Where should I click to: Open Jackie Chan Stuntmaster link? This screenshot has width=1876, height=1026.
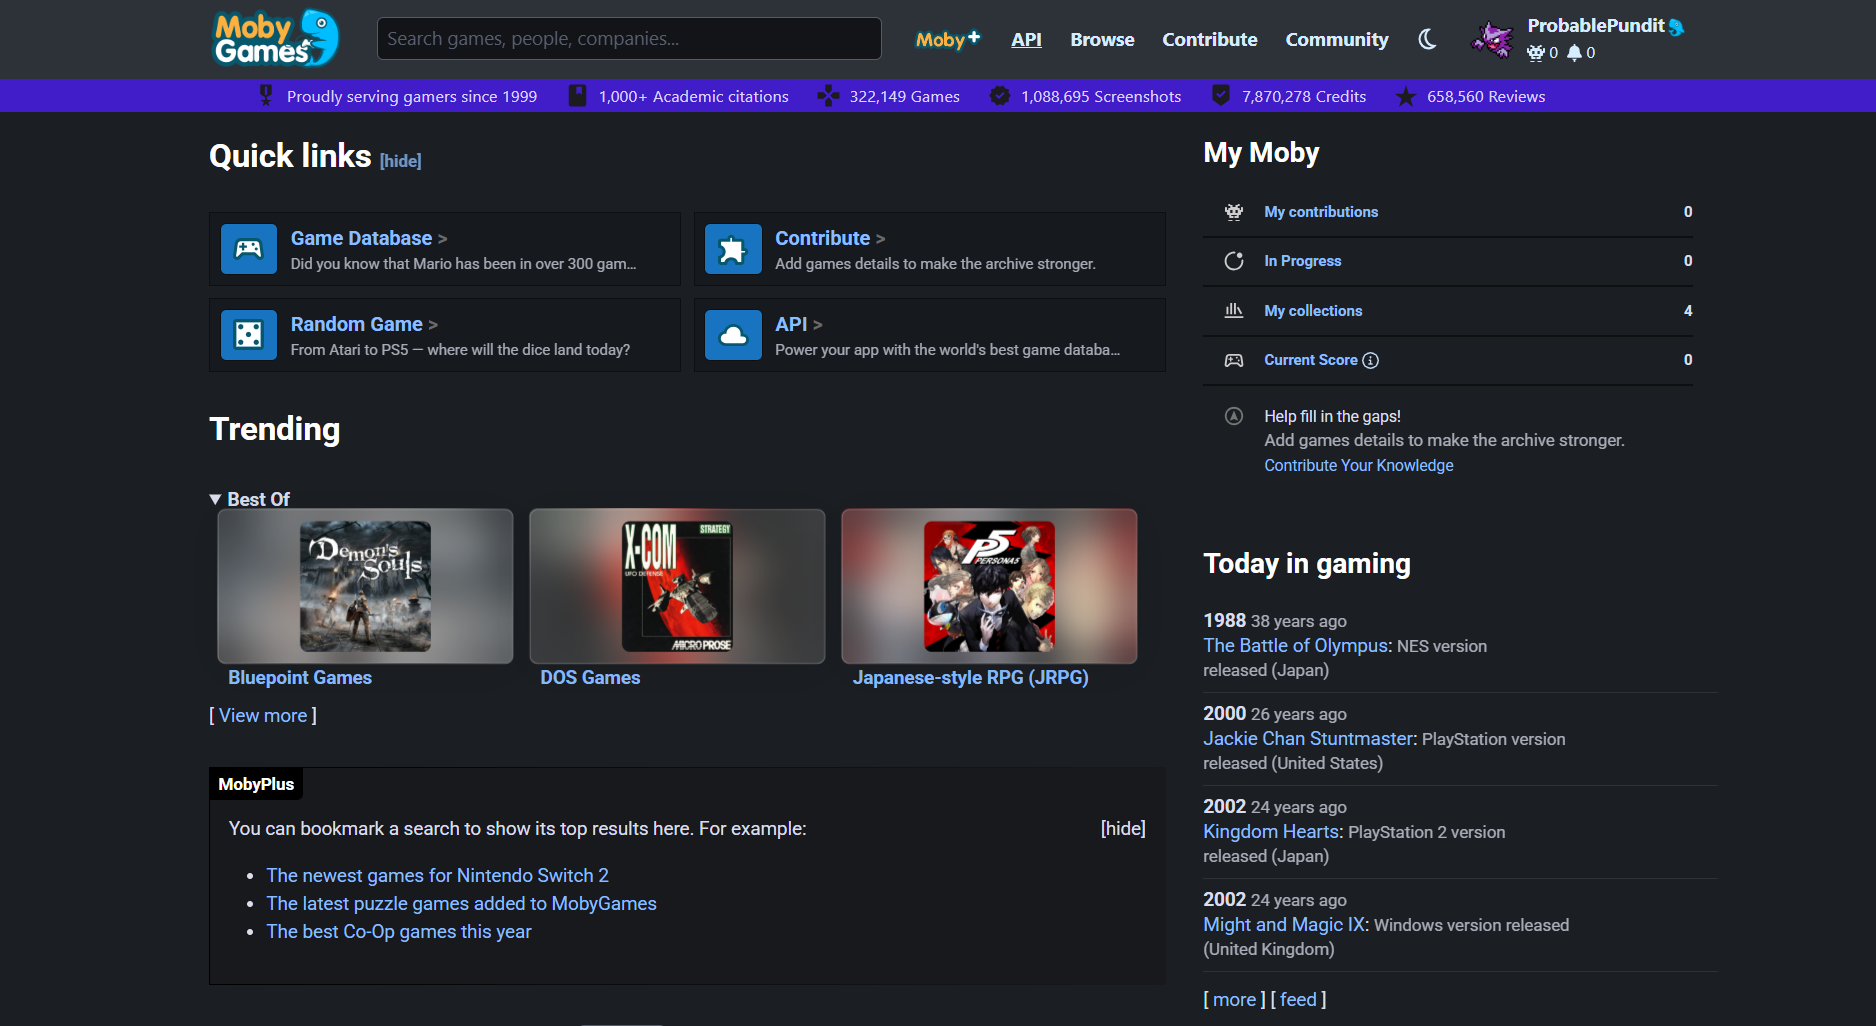[x=1308, y=738]
